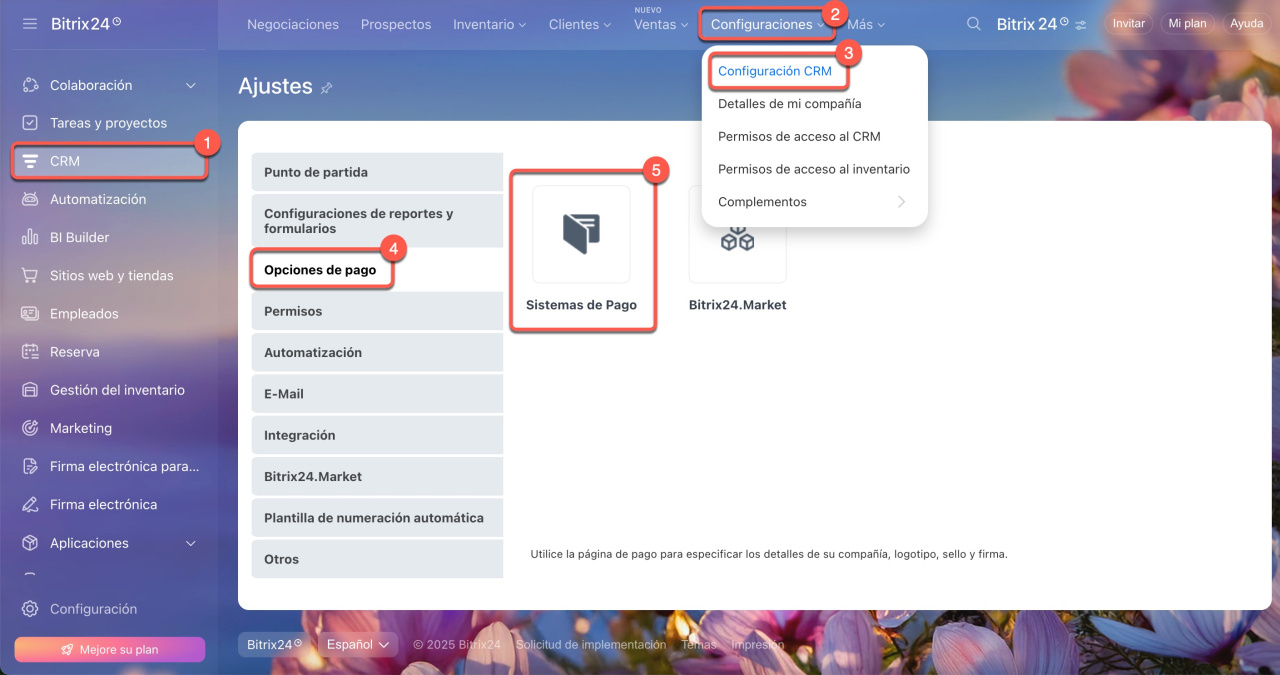This screenshot has height=675, width=1280.
Task: Click the CRM funnel icon
Action: (30, 161)
